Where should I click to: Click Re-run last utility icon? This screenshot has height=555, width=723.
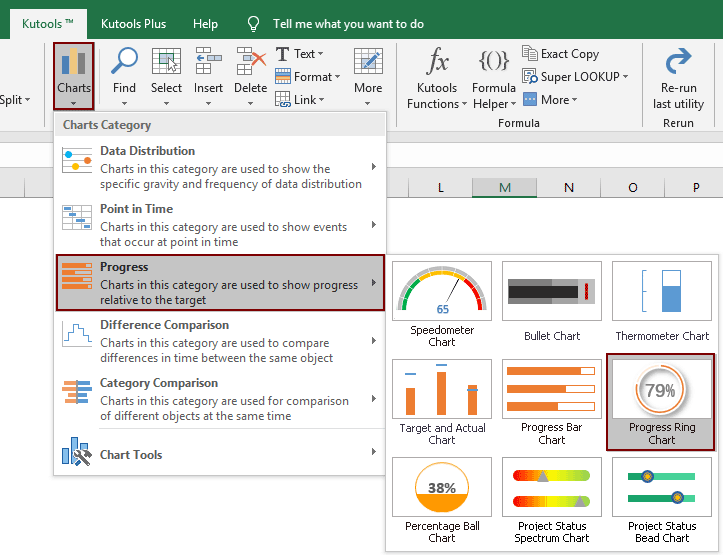tap(679, 78)
